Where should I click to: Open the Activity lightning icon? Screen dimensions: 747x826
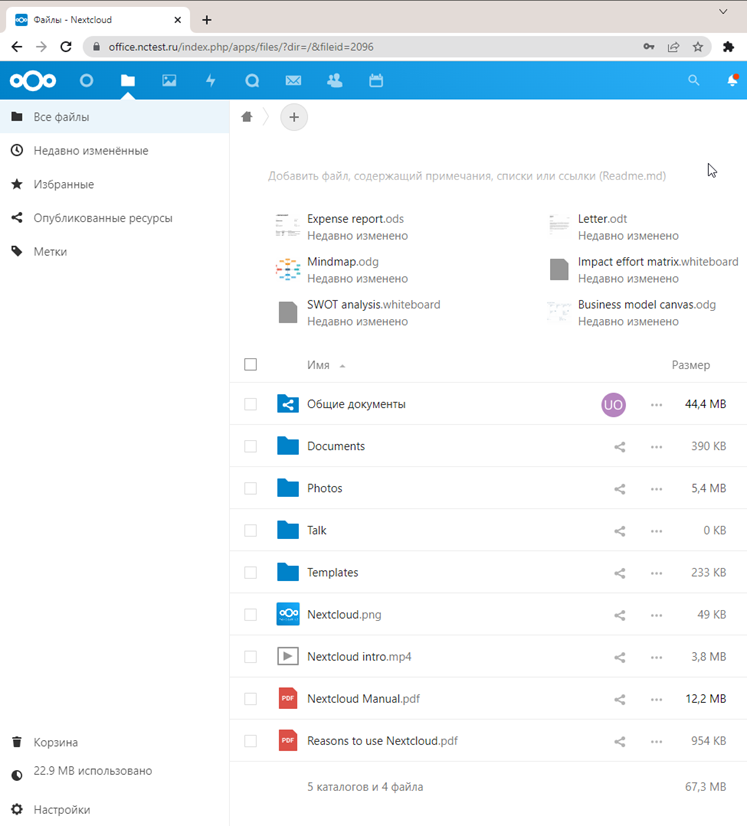pyautogui.click(x=211, y=81)
